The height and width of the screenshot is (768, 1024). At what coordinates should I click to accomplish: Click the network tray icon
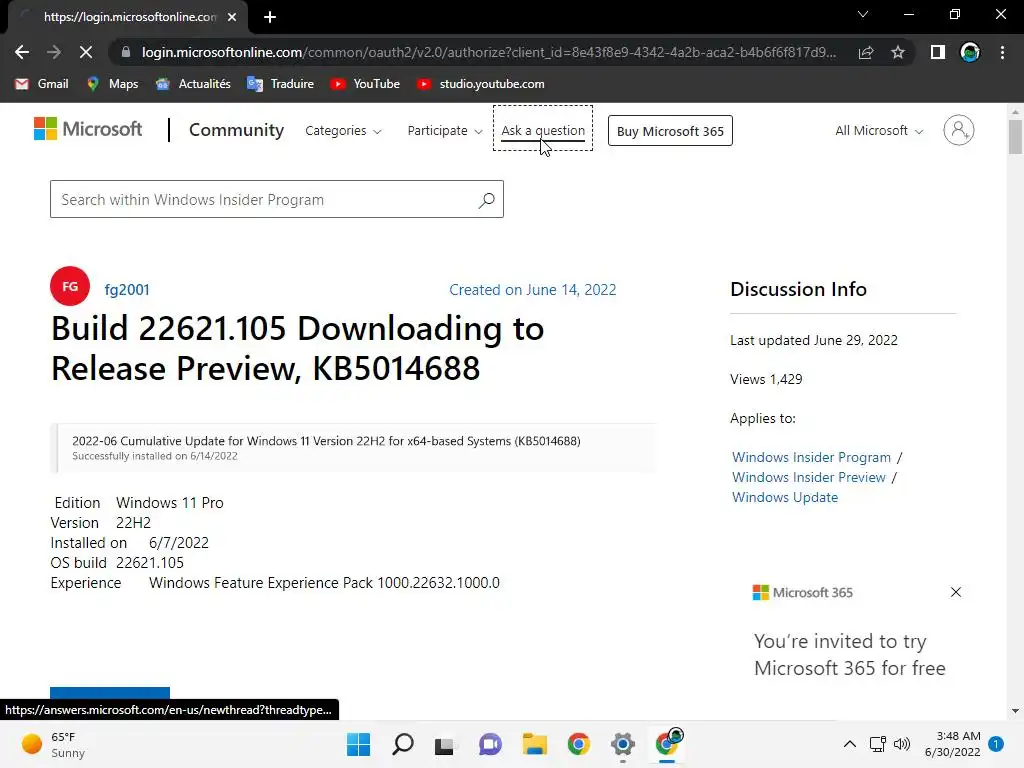coord(877,744)
